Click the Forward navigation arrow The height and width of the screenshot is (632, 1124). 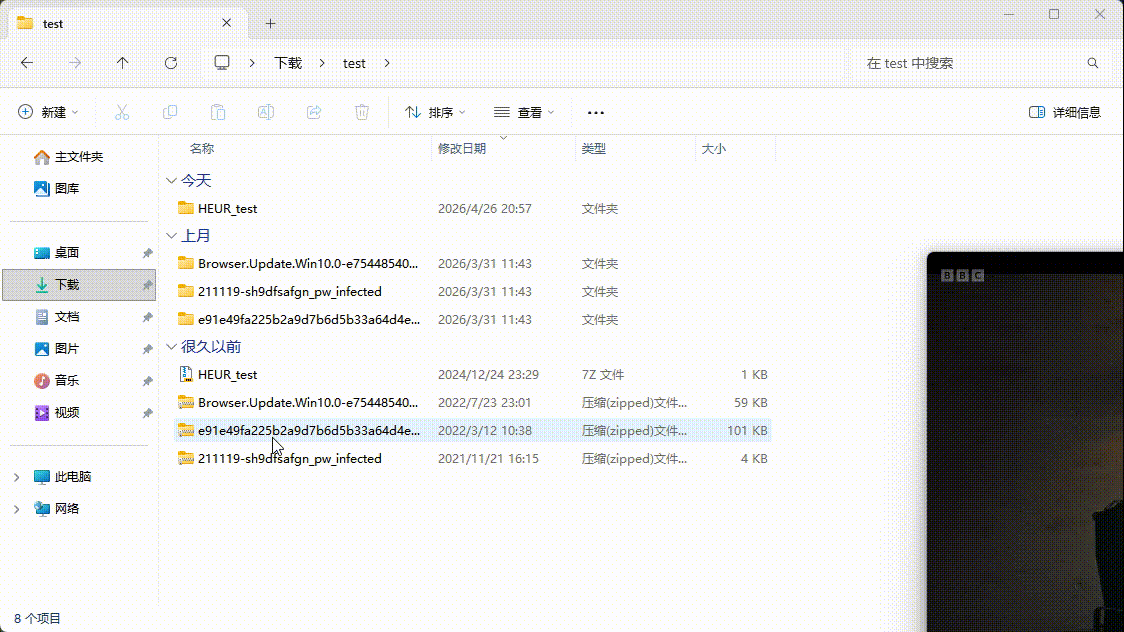coord(75,63)
